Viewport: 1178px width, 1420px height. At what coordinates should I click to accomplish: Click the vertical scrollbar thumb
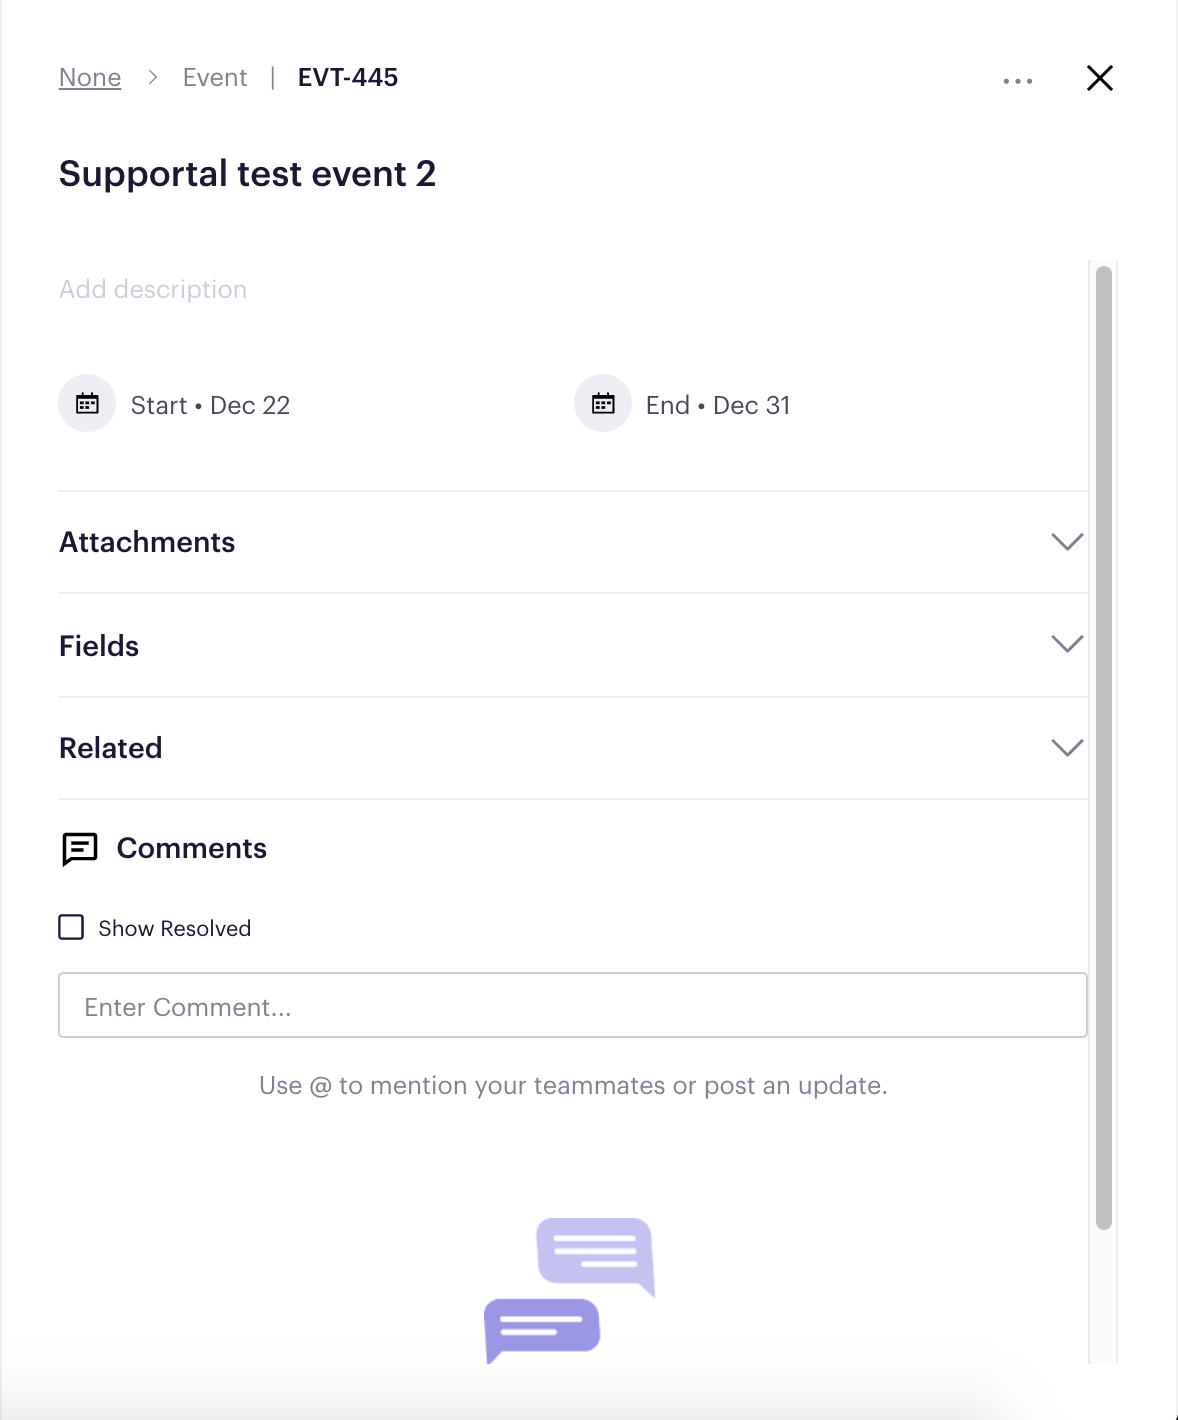click(x=1104, y=747)
